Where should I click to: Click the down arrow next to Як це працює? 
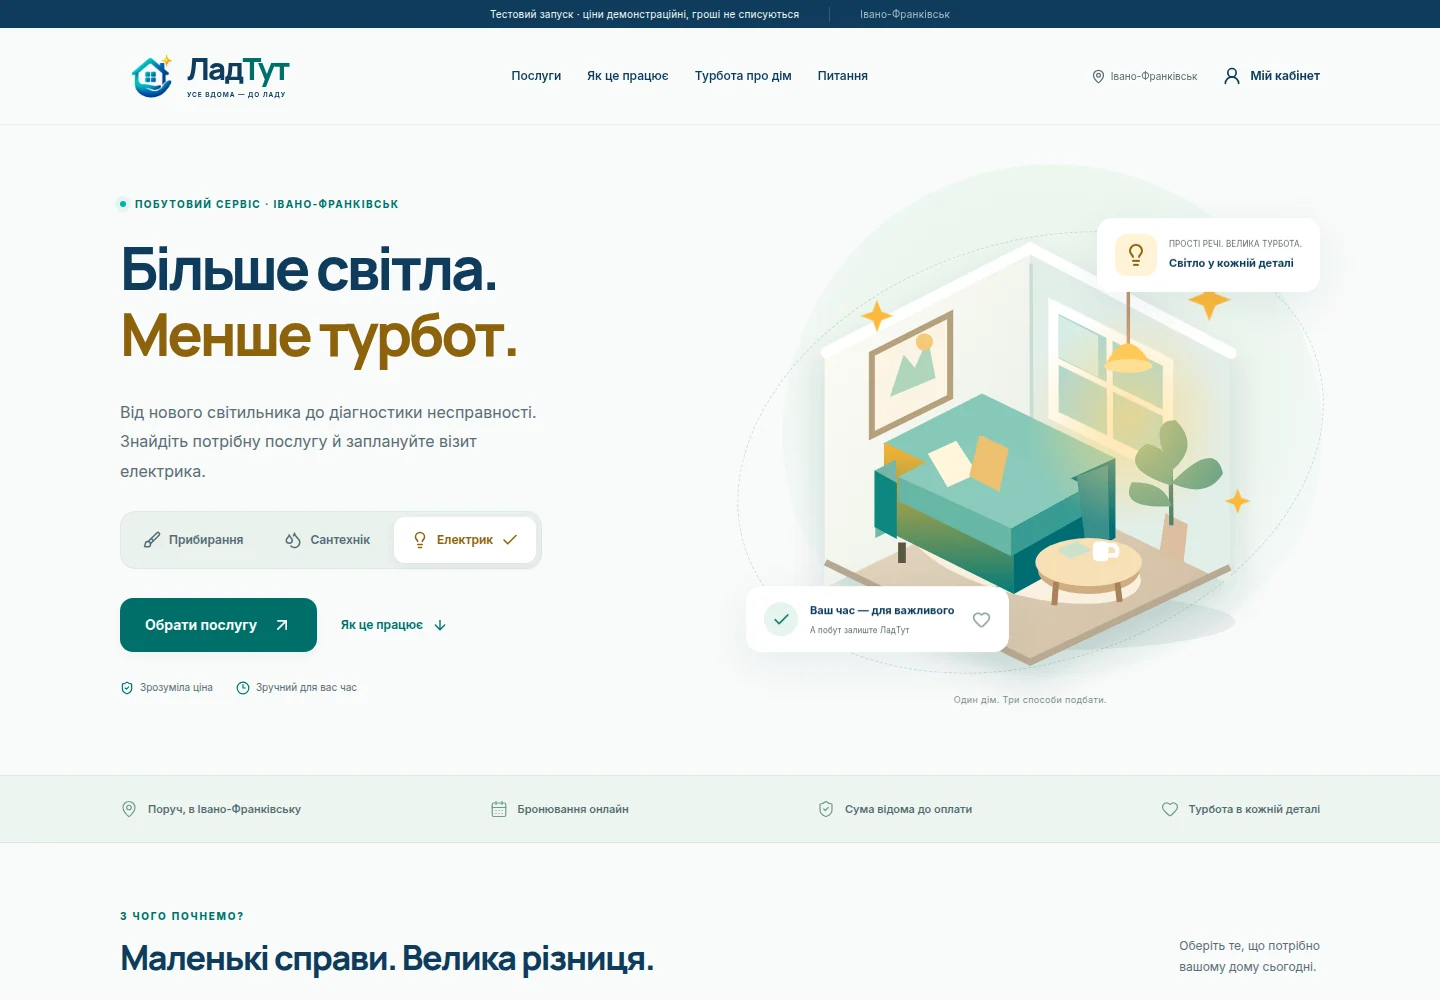pos(440,625)
